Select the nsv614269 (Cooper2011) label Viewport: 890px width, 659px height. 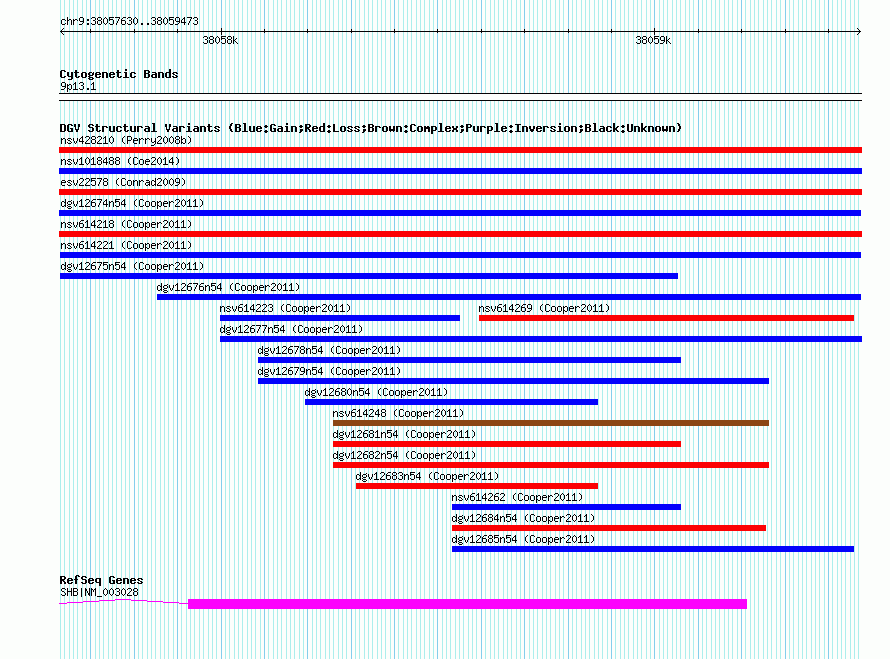click(x=544, y=308)
